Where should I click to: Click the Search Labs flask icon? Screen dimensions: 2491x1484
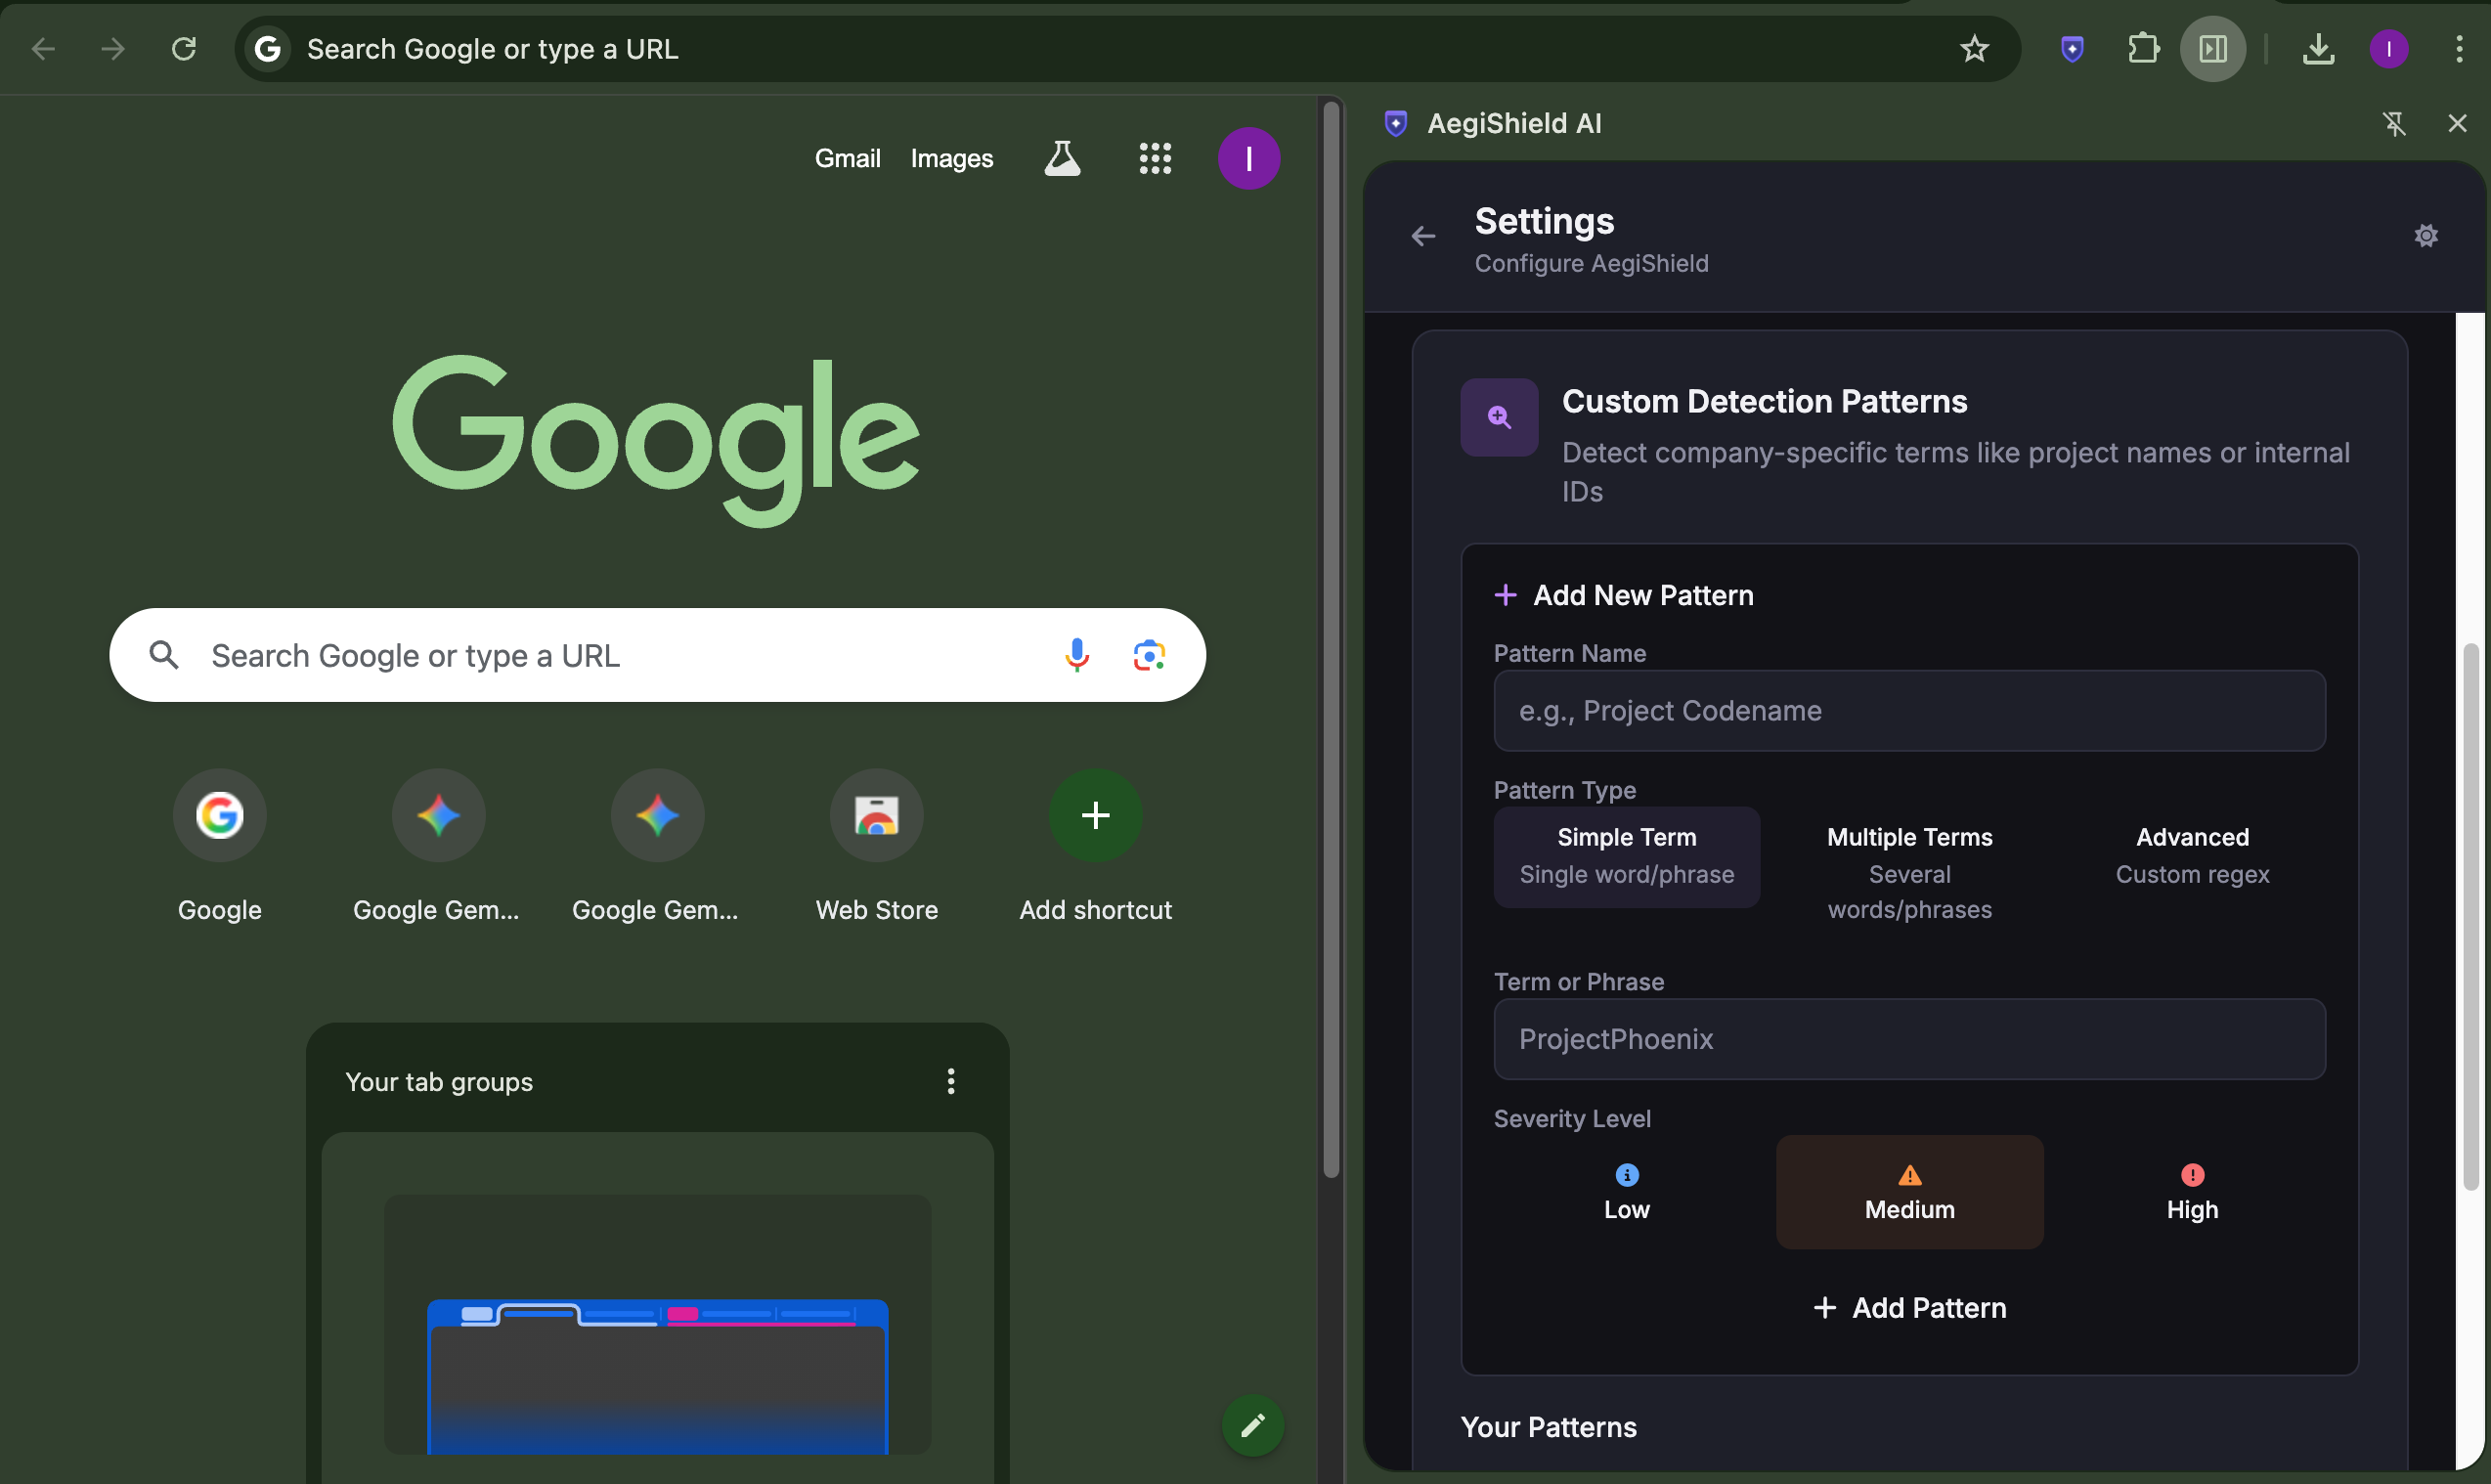1062,158
